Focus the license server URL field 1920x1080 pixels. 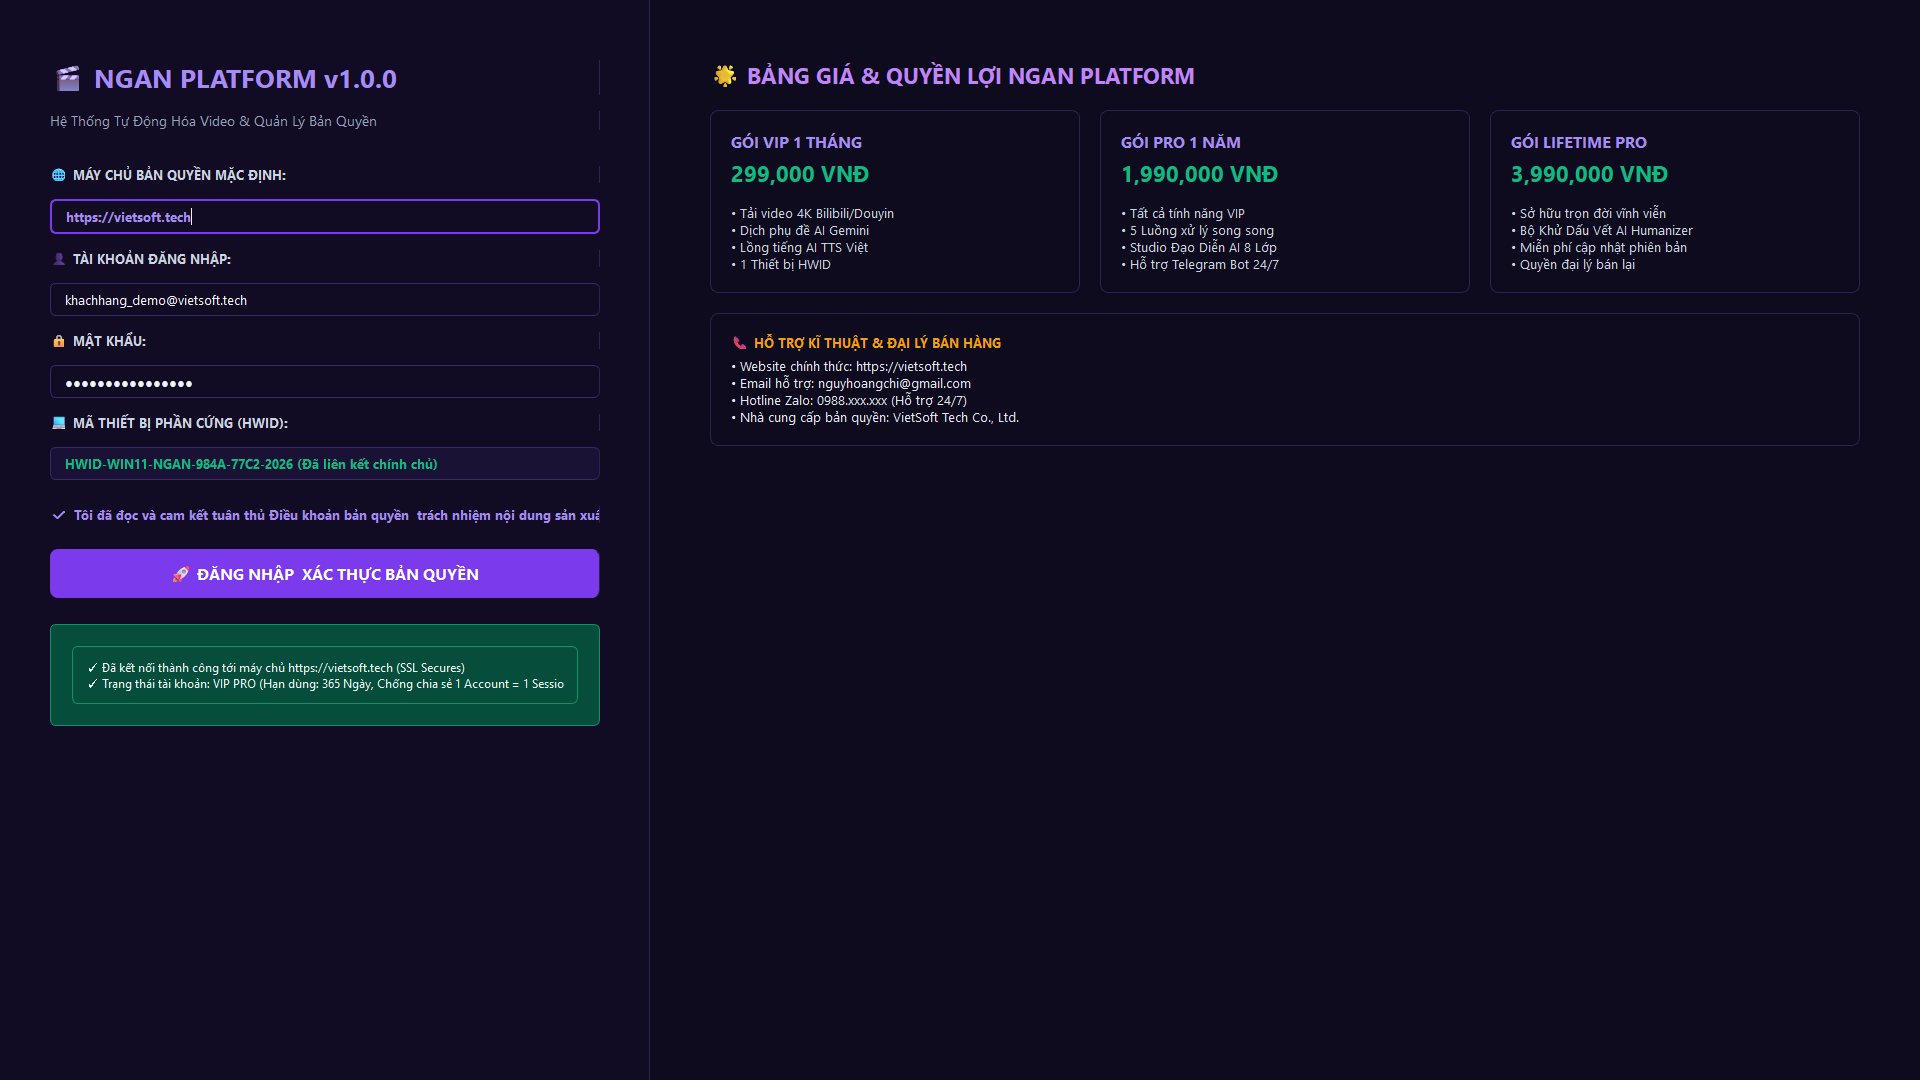coord(325,217)
